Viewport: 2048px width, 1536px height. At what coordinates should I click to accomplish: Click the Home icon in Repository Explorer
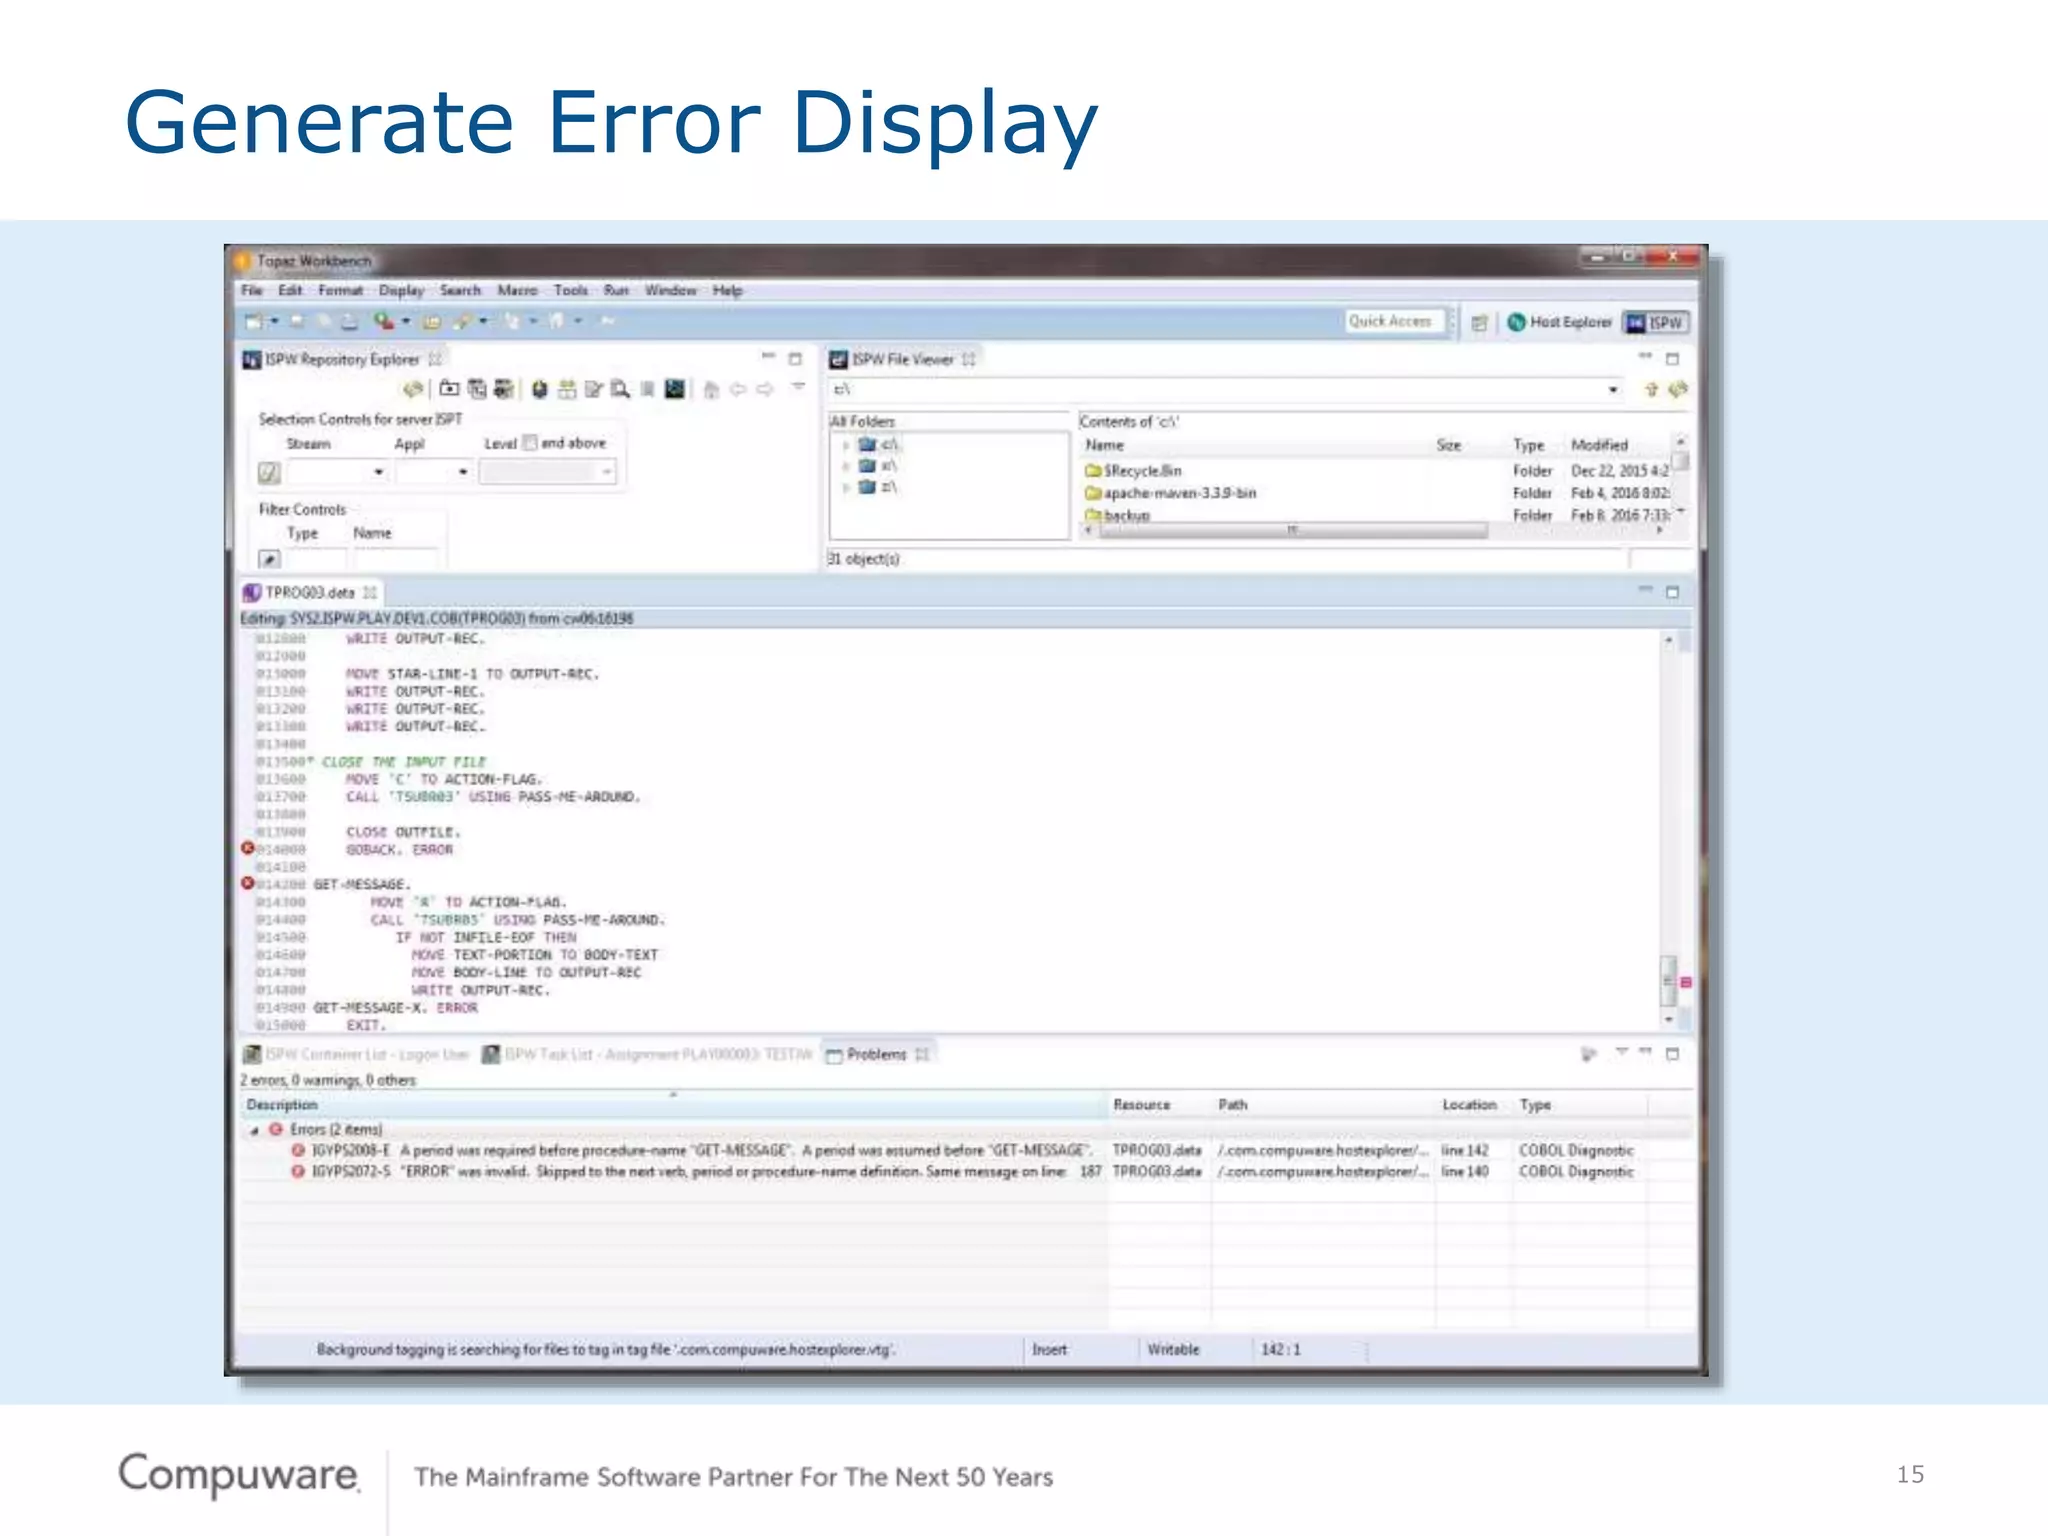click(711, 389)
